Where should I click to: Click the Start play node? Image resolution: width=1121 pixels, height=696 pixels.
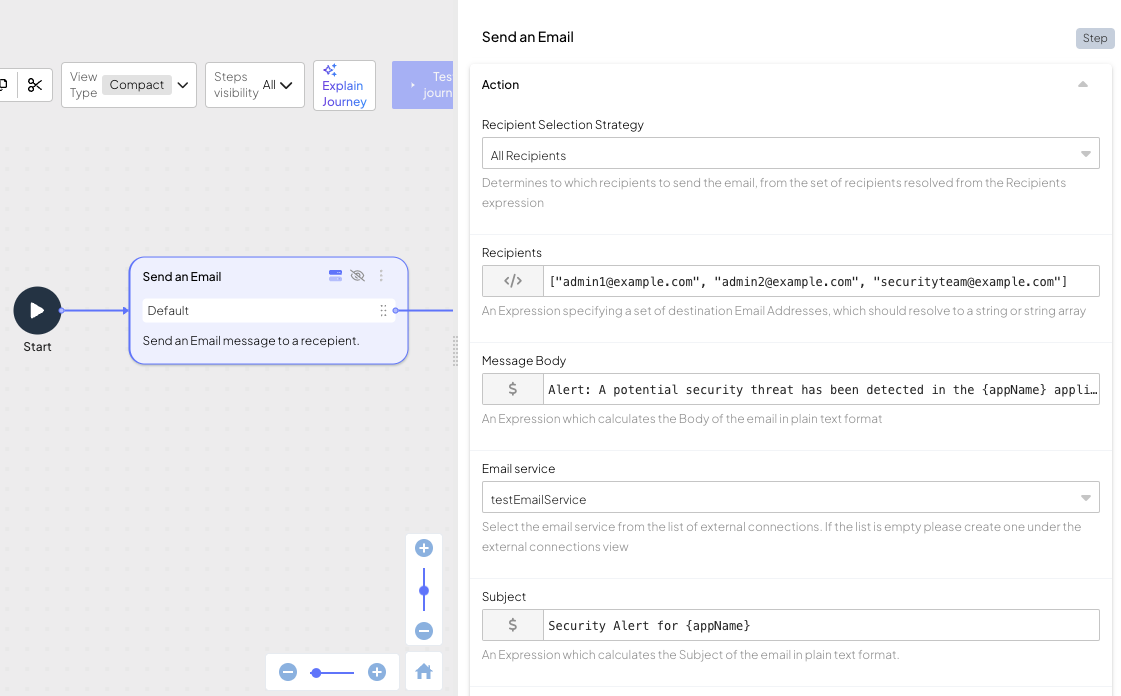(37, 310)
